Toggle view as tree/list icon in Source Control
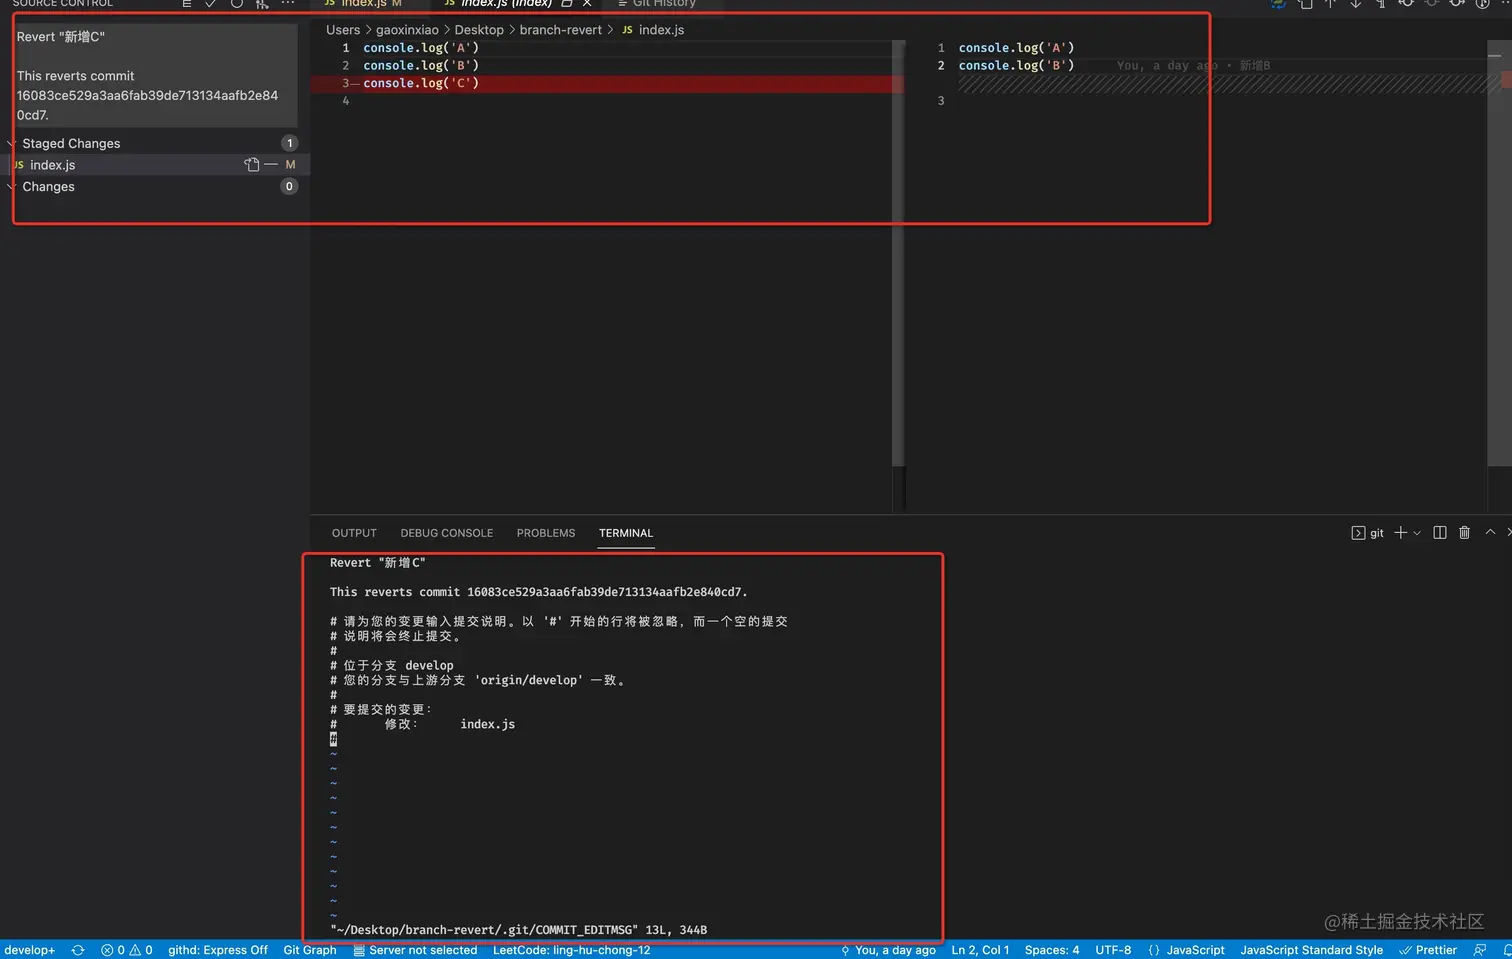Screen dimensions: 1512x959 (186, 4)
